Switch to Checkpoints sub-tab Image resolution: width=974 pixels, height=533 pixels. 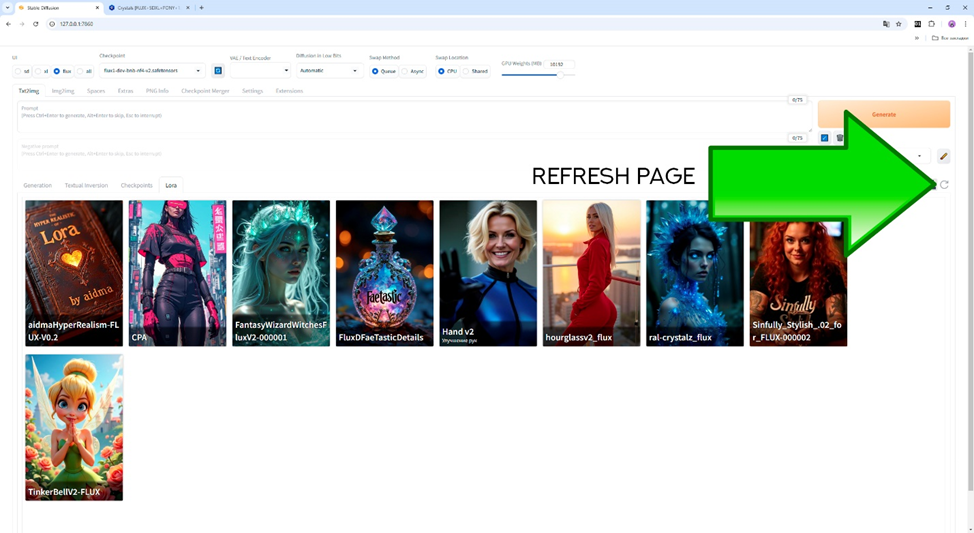pyautogui.click(x=137, y=185)
